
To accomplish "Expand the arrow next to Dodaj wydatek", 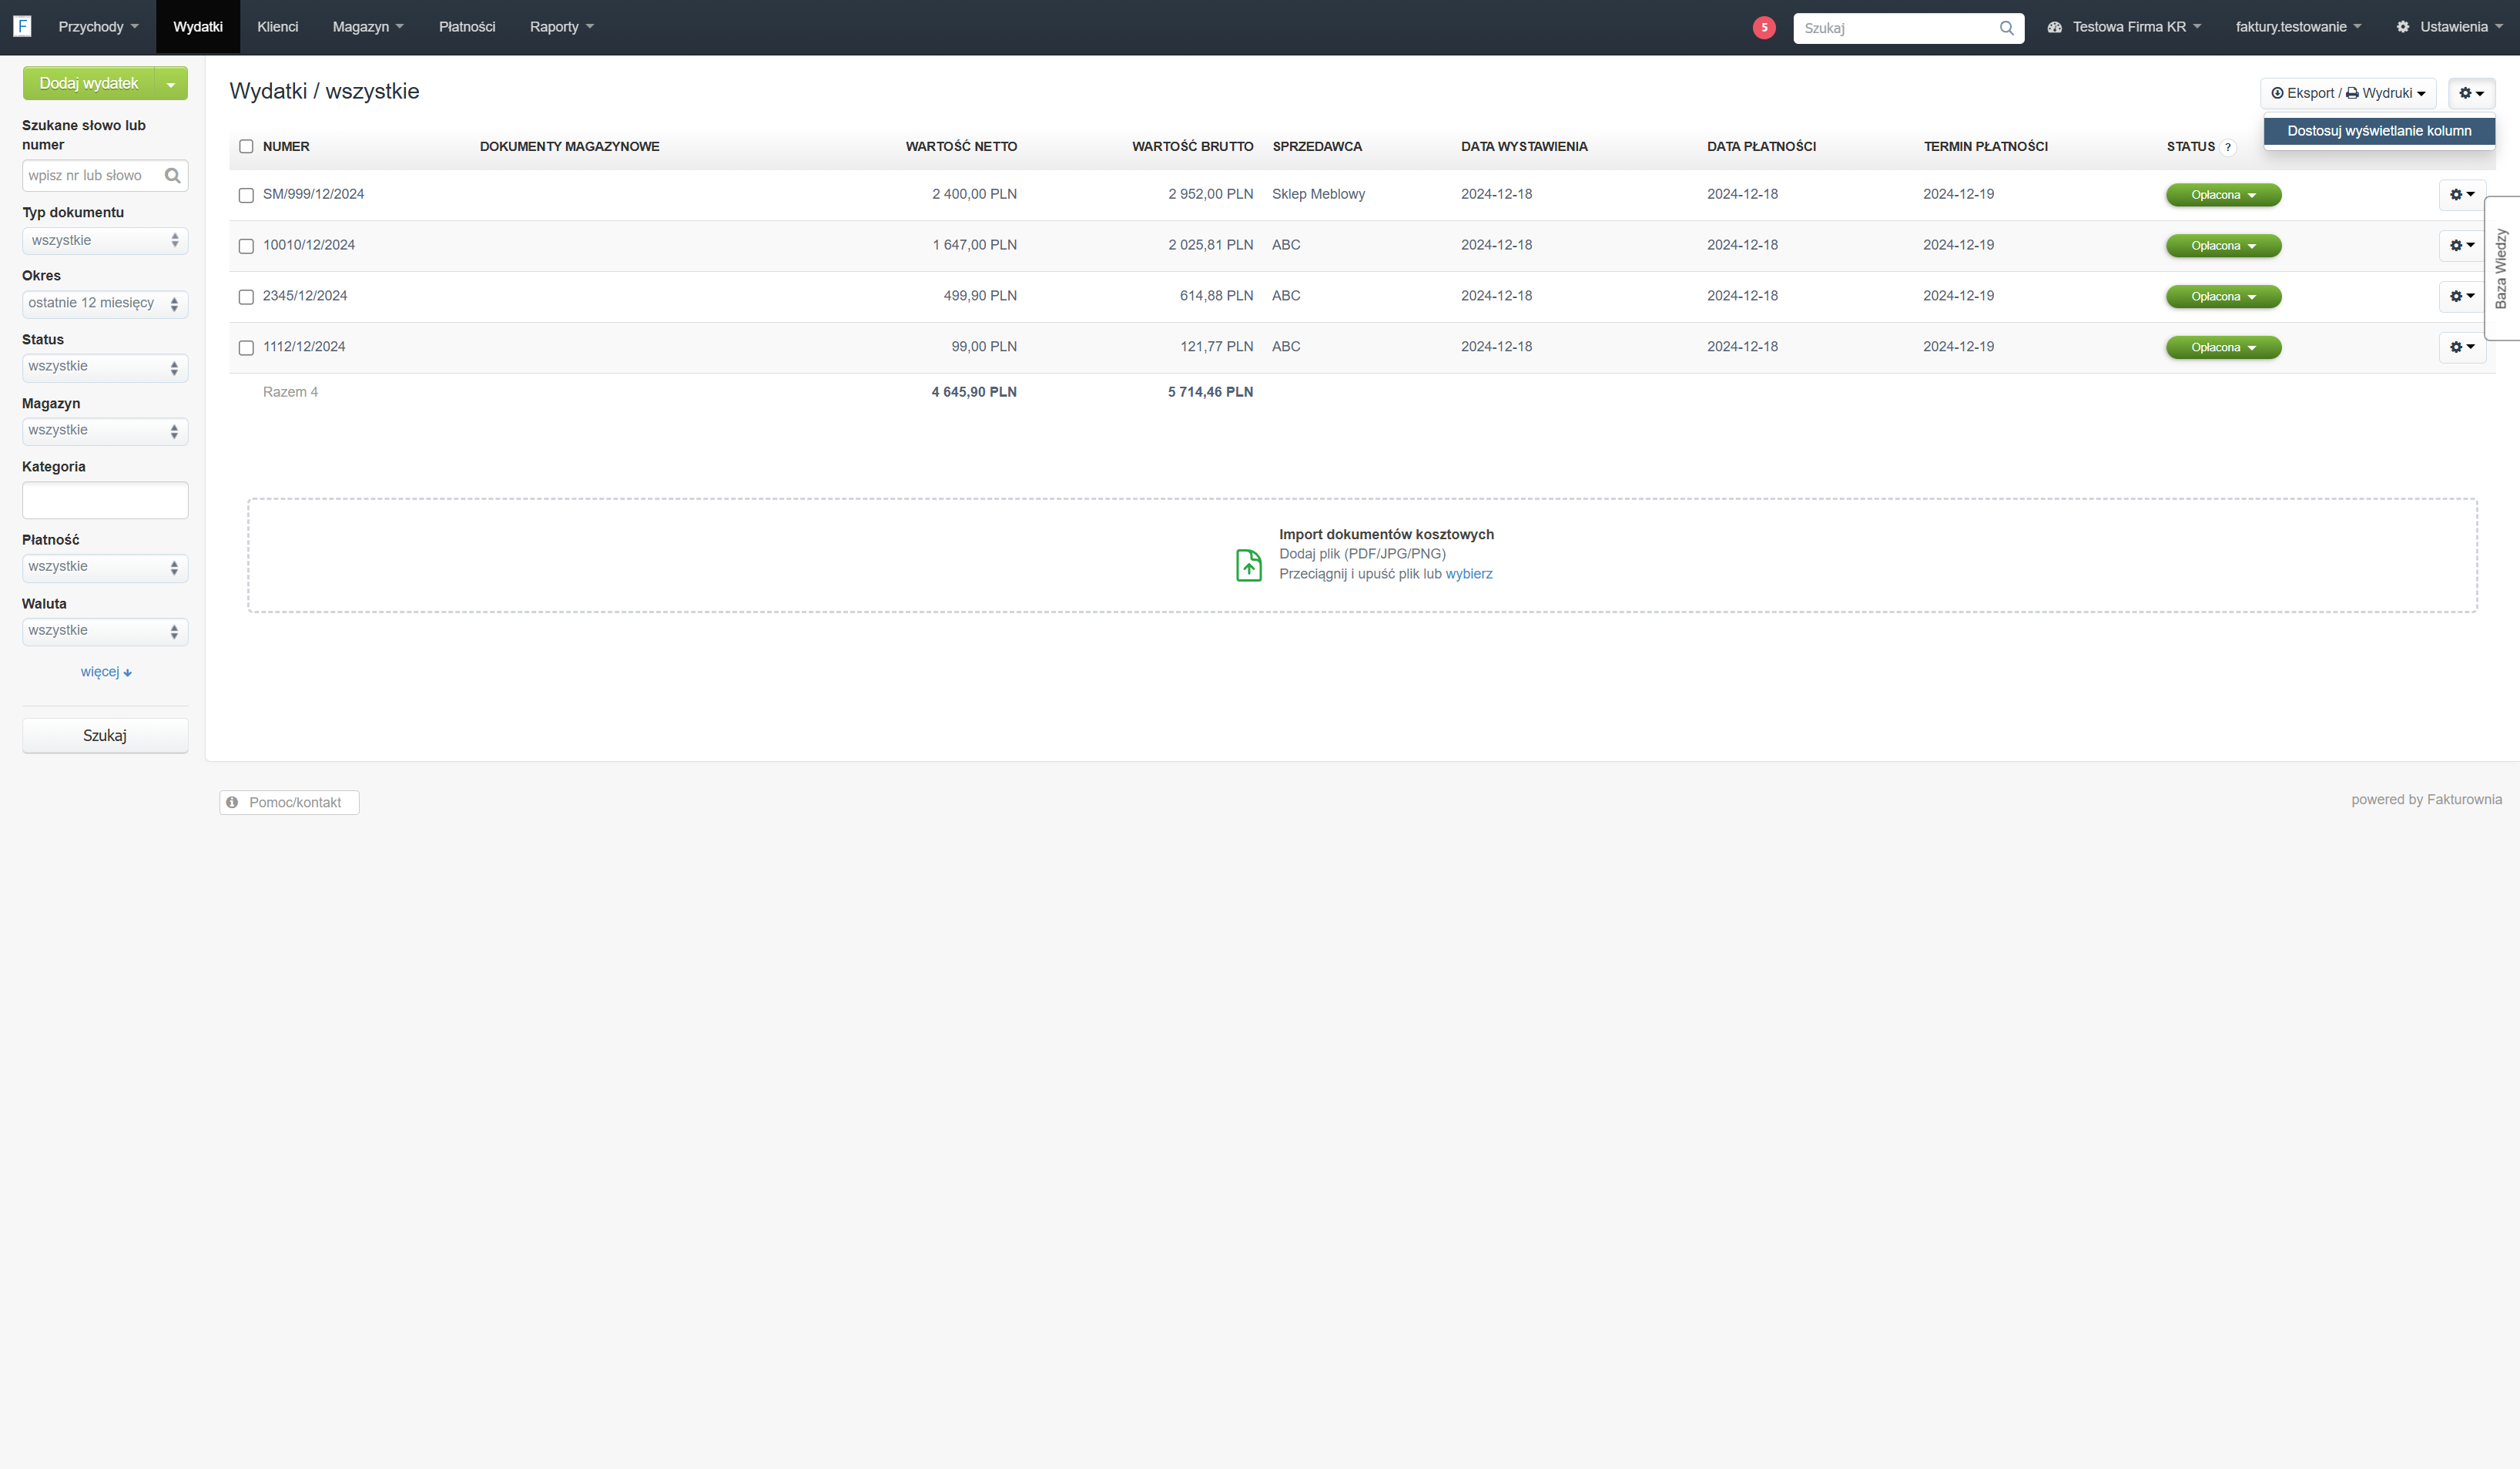I will pyautogui.click(x=171, y=84).
